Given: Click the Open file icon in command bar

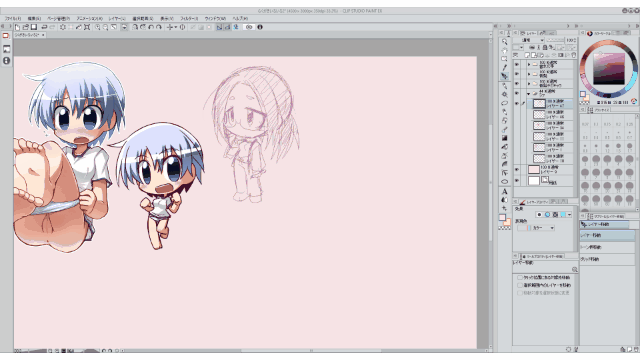Looking at the screenshot, I should click(26, 27).
